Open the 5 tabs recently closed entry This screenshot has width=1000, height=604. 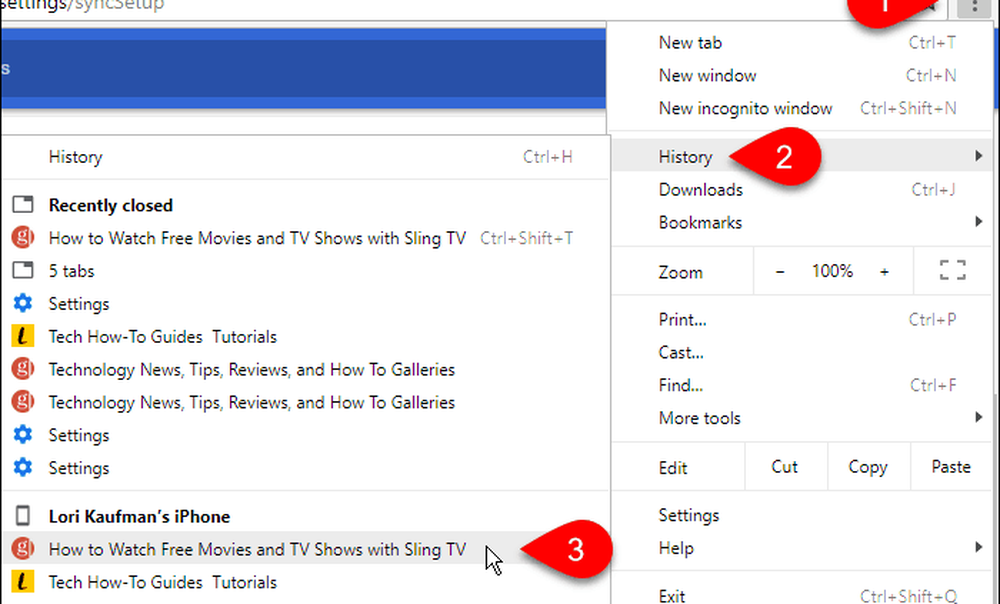71,271
